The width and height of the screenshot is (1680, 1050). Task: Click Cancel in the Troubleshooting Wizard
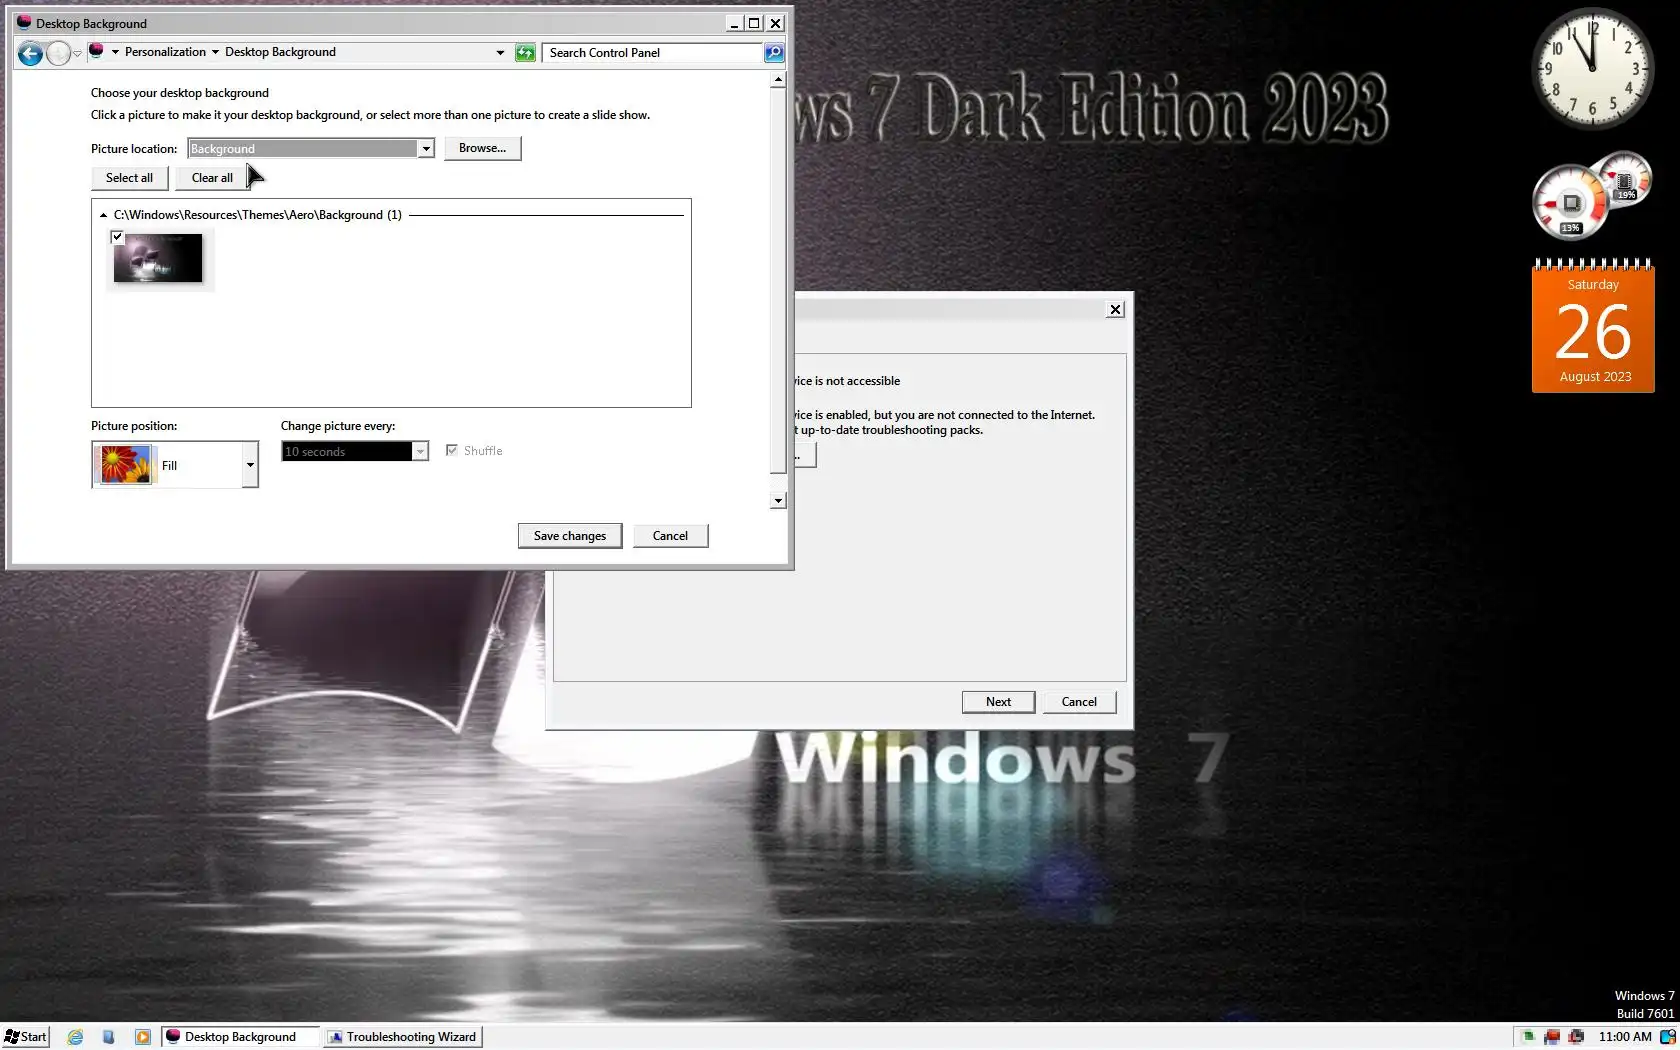point(1079,702)
